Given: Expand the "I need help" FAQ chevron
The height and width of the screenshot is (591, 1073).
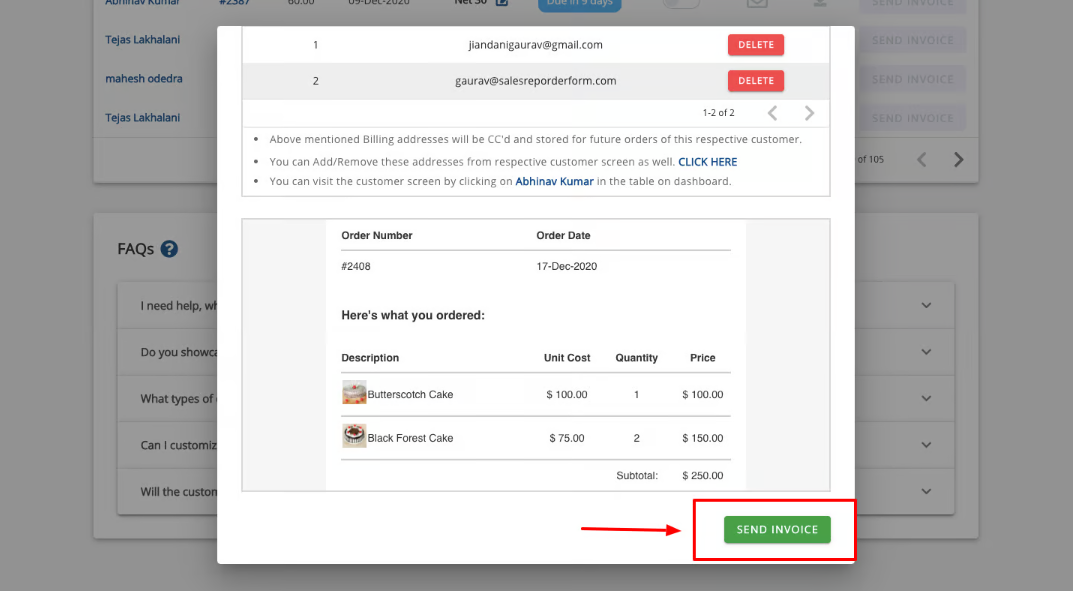Looking at the screenshot, I should 926,306.
